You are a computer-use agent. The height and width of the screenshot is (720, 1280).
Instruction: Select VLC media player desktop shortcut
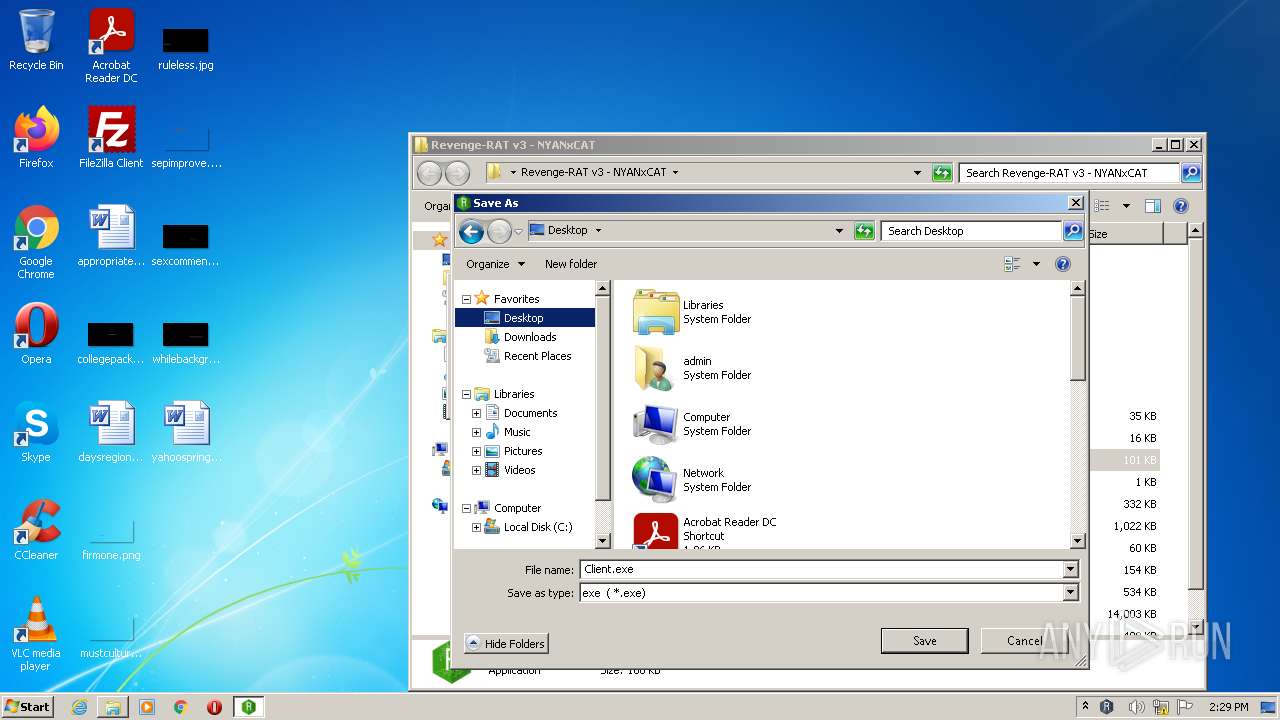pos(36,634)
